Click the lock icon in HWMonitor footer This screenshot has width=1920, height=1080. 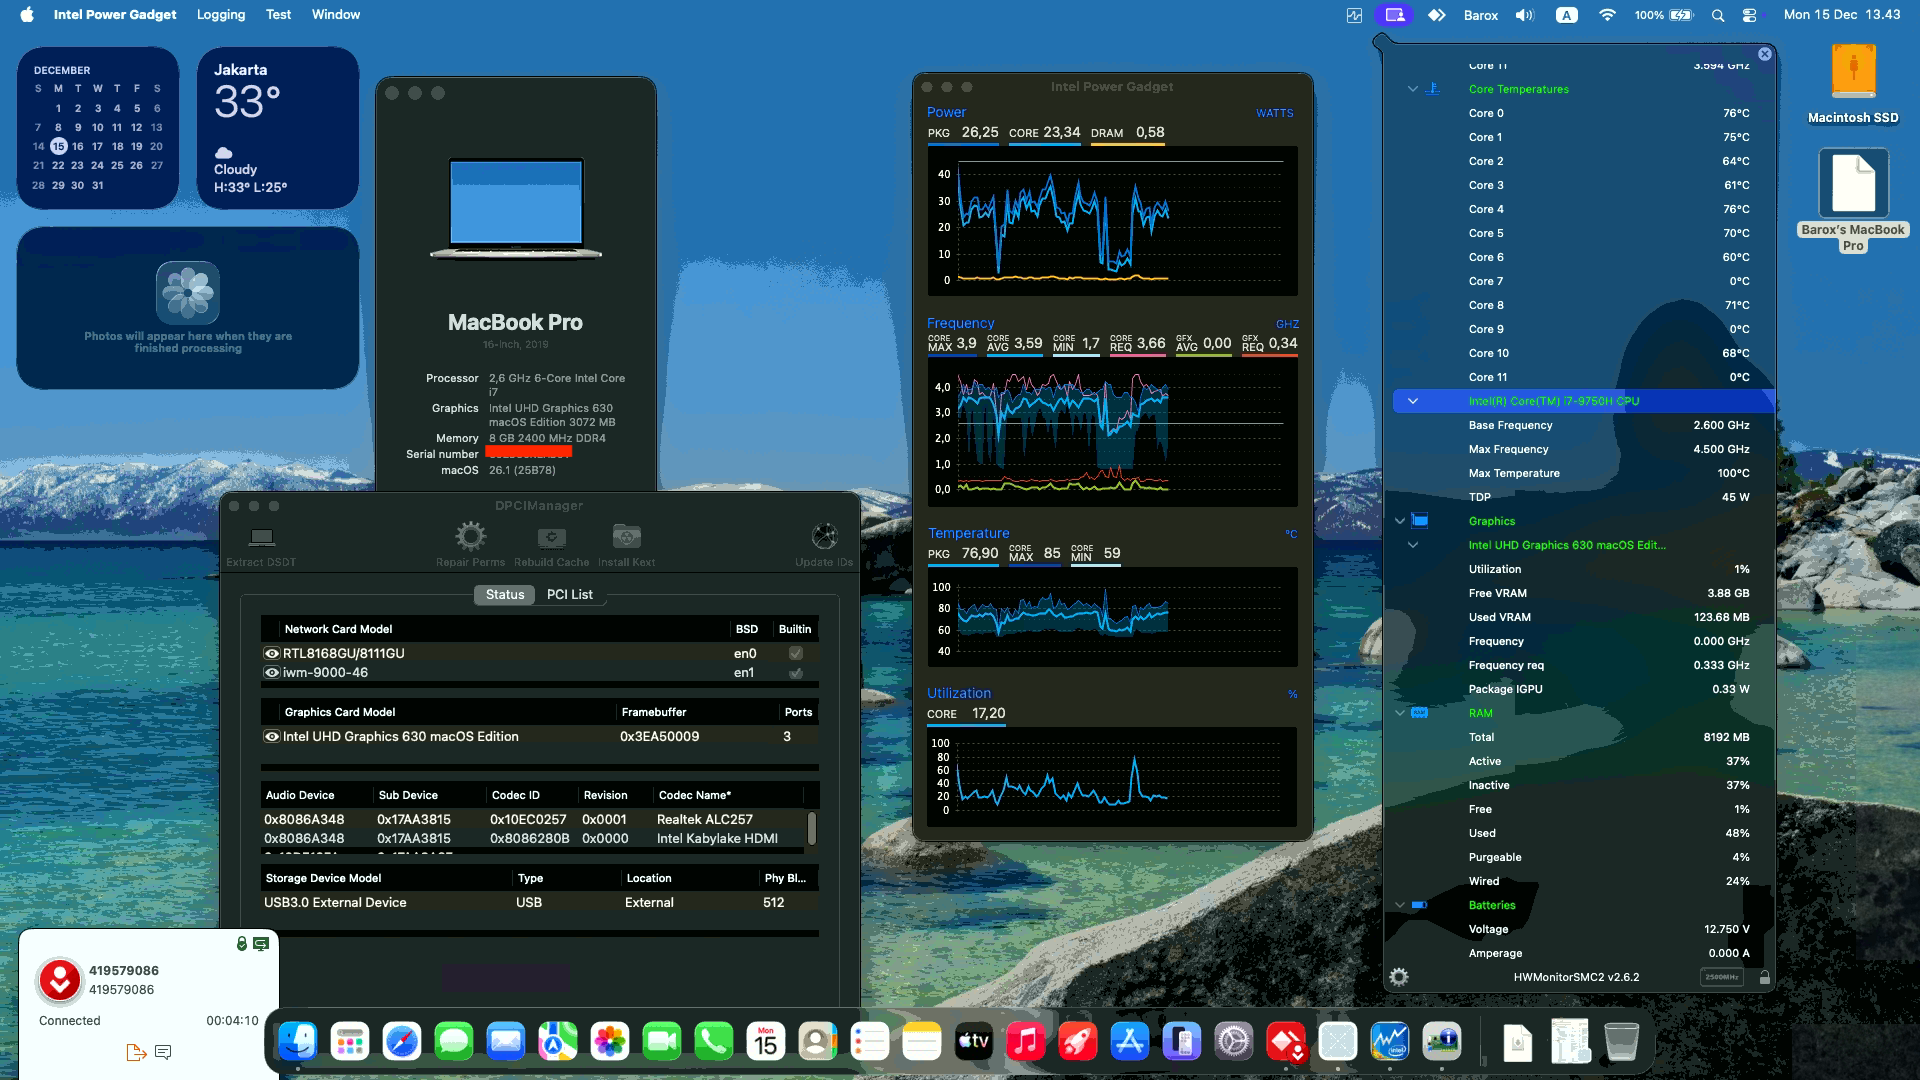tap(1763, 977)
